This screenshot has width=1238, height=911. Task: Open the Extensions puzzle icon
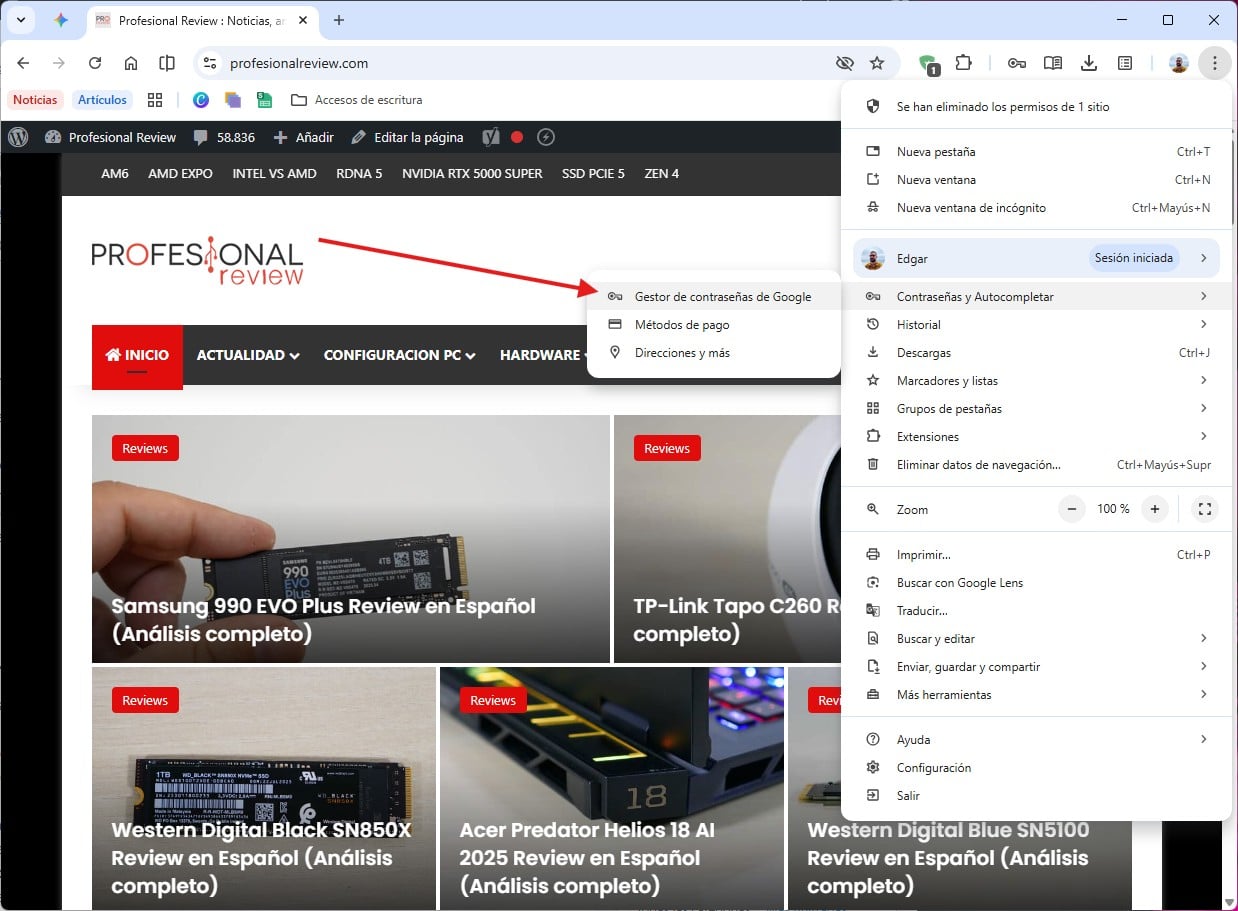tap(963, 63)
